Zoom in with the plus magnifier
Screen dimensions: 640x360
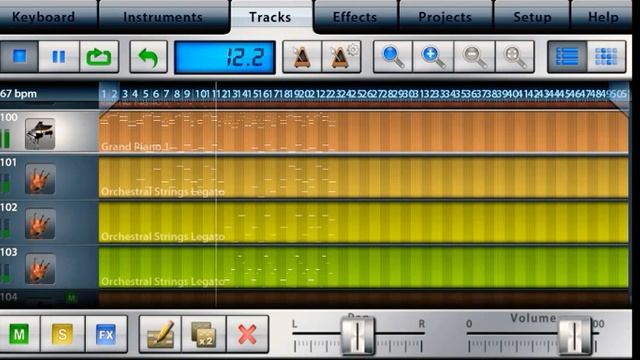[433, 57]
